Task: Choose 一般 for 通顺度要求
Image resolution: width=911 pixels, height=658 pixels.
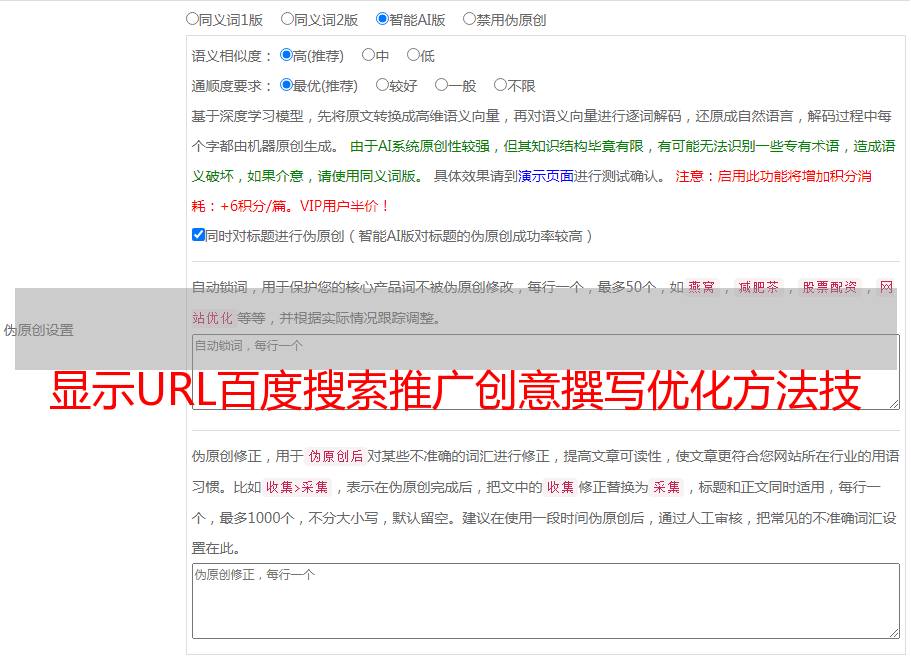Action: coord(442,85)
